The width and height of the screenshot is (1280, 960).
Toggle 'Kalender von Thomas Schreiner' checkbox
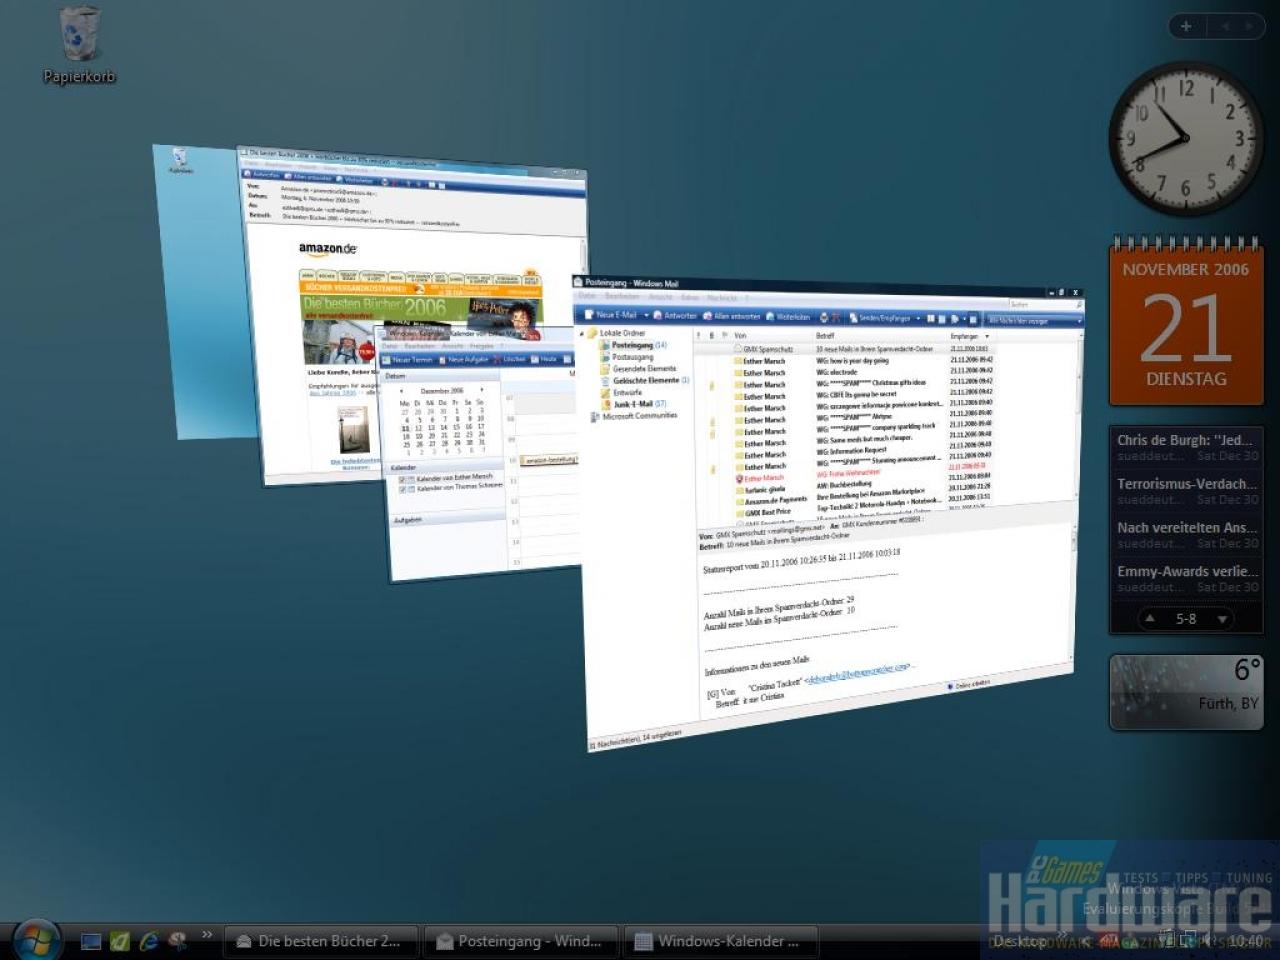[403, 488]
